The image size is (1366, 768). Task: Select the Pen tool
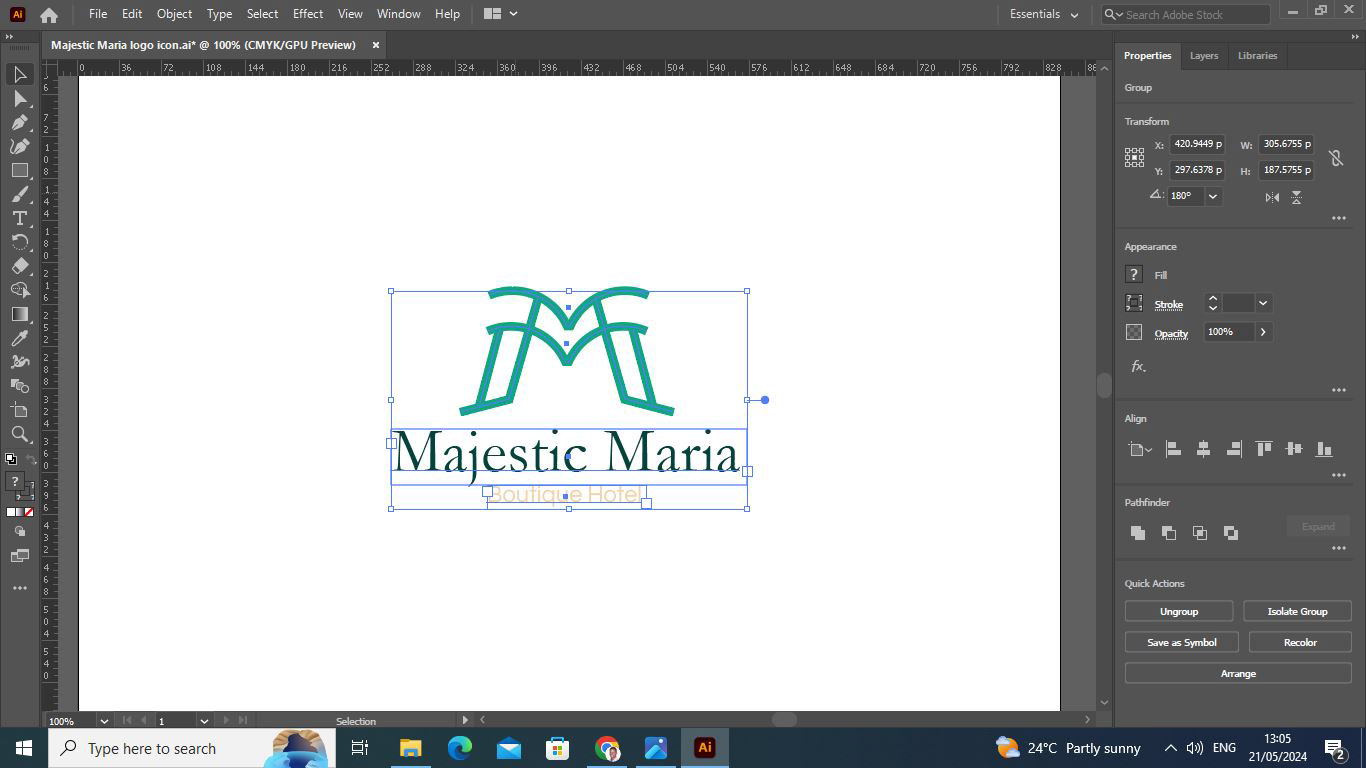(x=19, y=122)
